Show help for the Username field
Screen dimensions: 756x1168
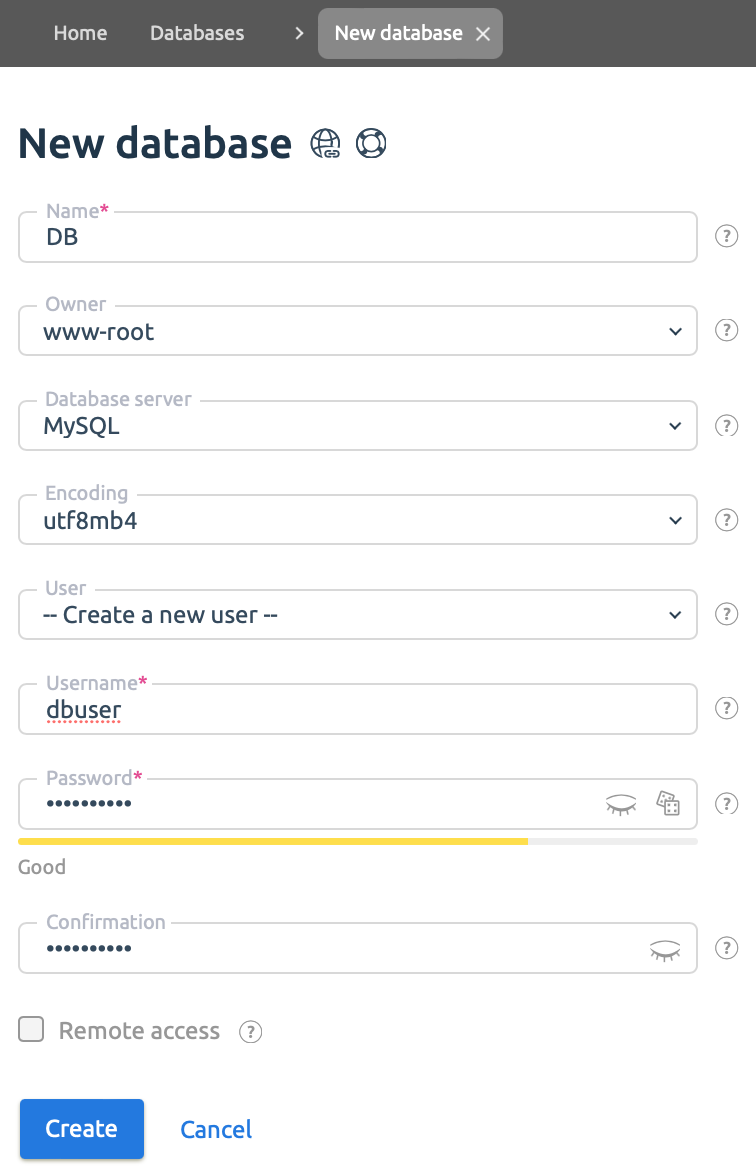726,708
